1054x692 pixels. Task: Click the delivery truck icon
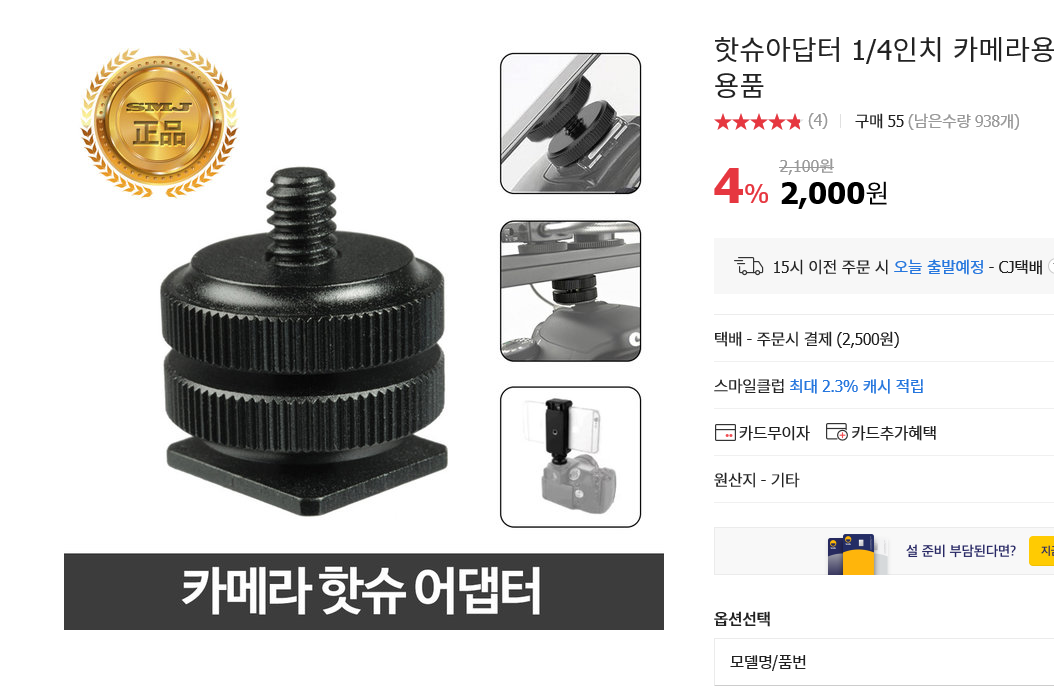point(748,266)
